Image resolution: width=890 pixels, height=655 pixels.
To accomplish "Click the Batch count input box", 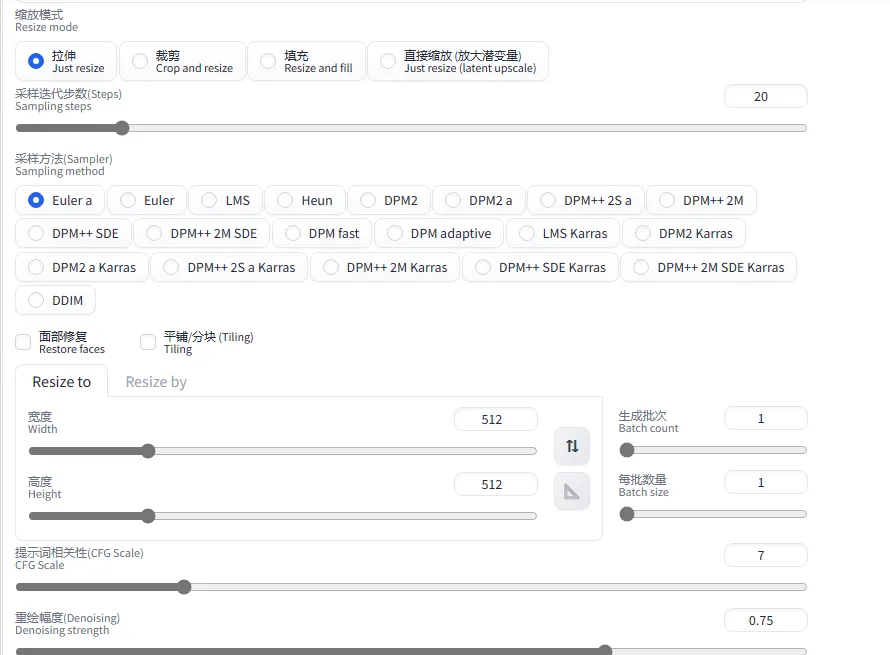I will (x=765, y=419).
